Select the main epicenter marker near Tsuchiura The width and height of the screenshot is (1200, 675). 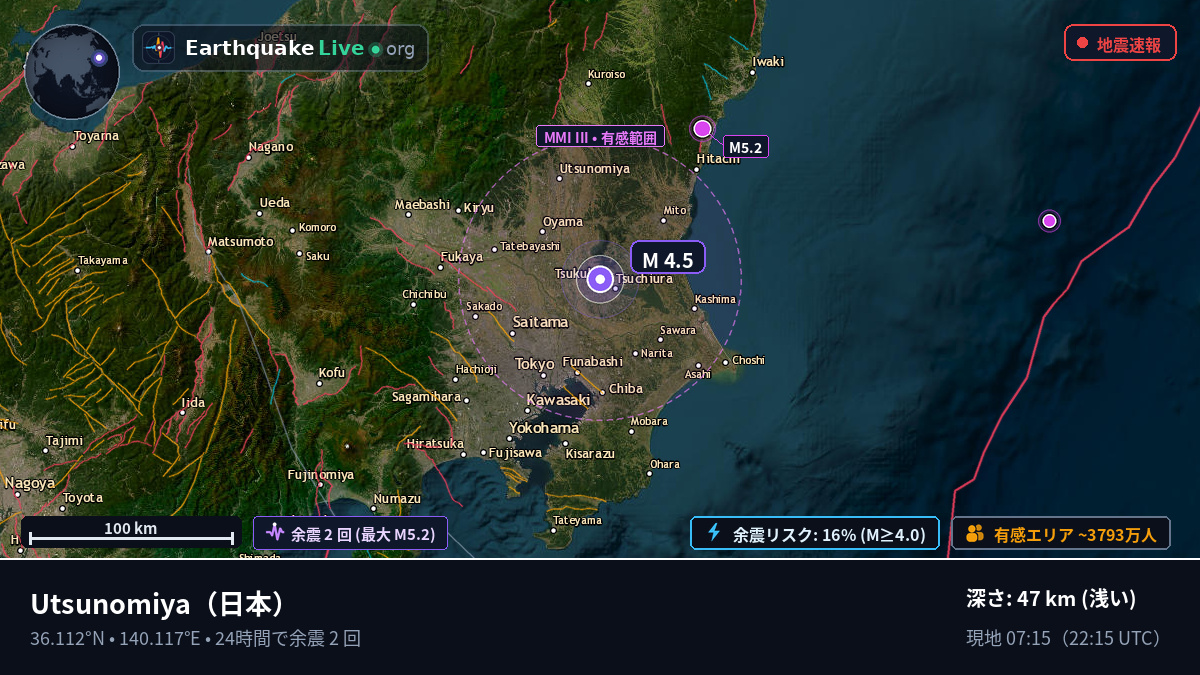coord(600,280)
